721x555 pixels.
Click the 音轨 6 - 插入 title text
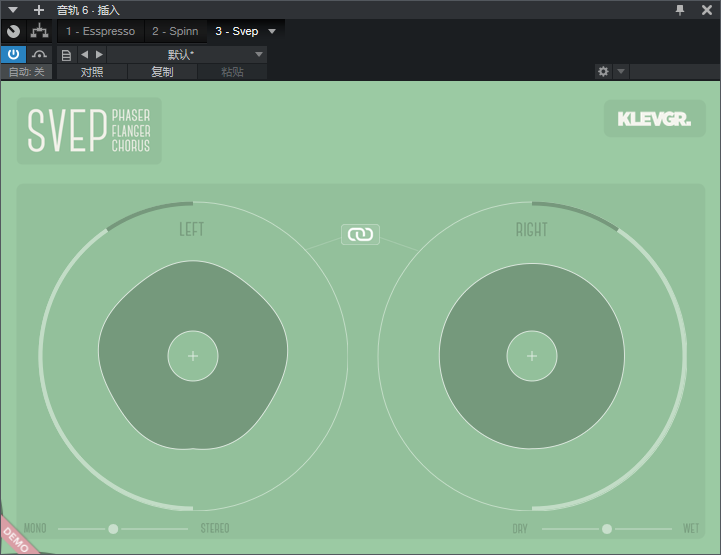(88, 10)
